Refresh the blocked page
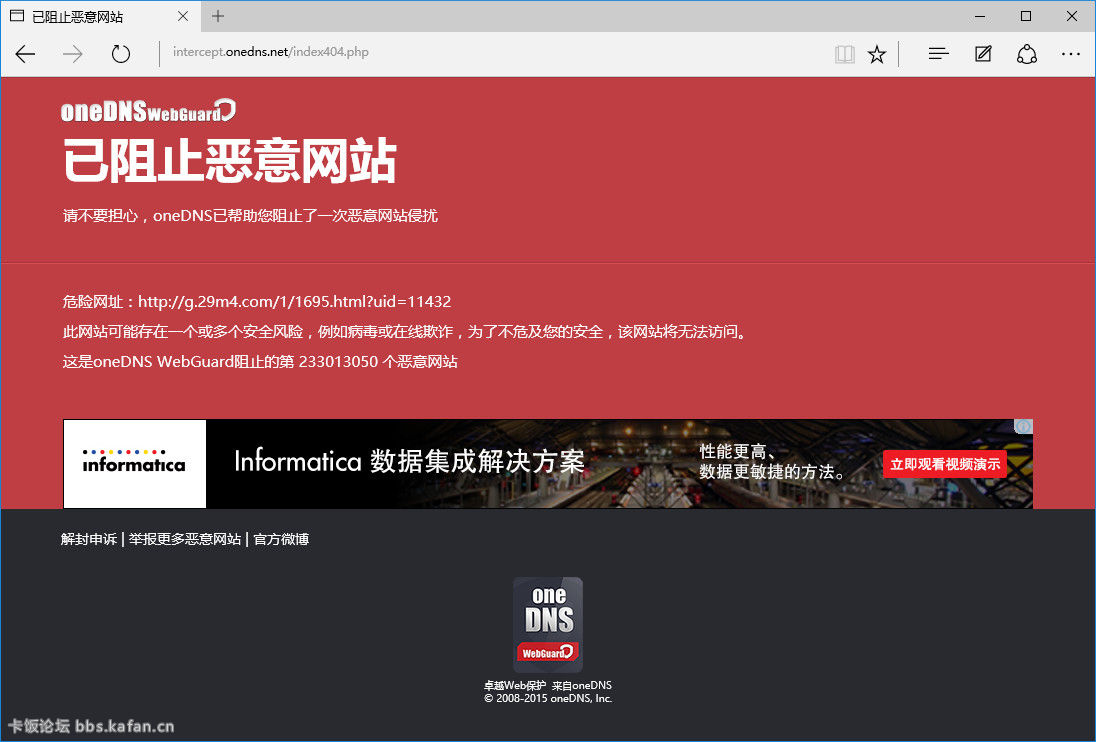1096x742 pixels. [x=121, y=54]
